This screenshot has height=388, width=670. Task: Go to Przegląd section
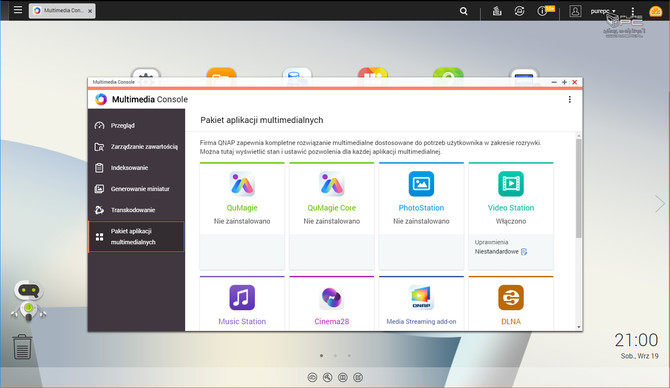pos(136,125)
